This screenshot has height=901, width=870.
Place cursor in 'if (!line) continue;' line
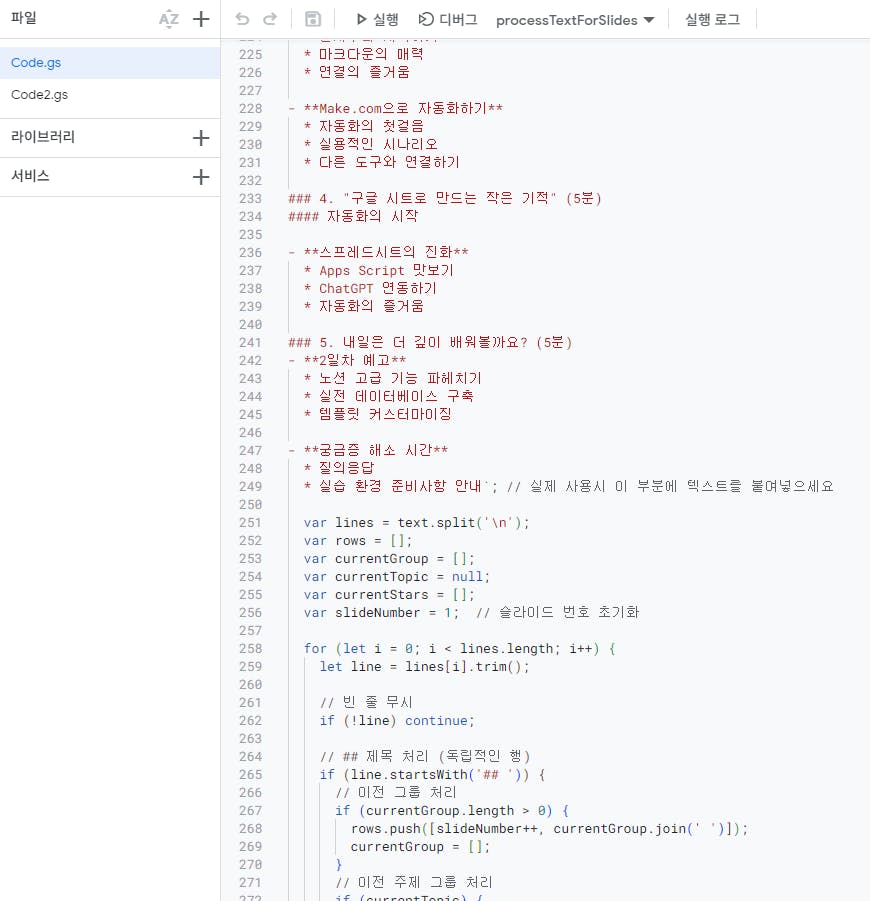click(397, 721)
